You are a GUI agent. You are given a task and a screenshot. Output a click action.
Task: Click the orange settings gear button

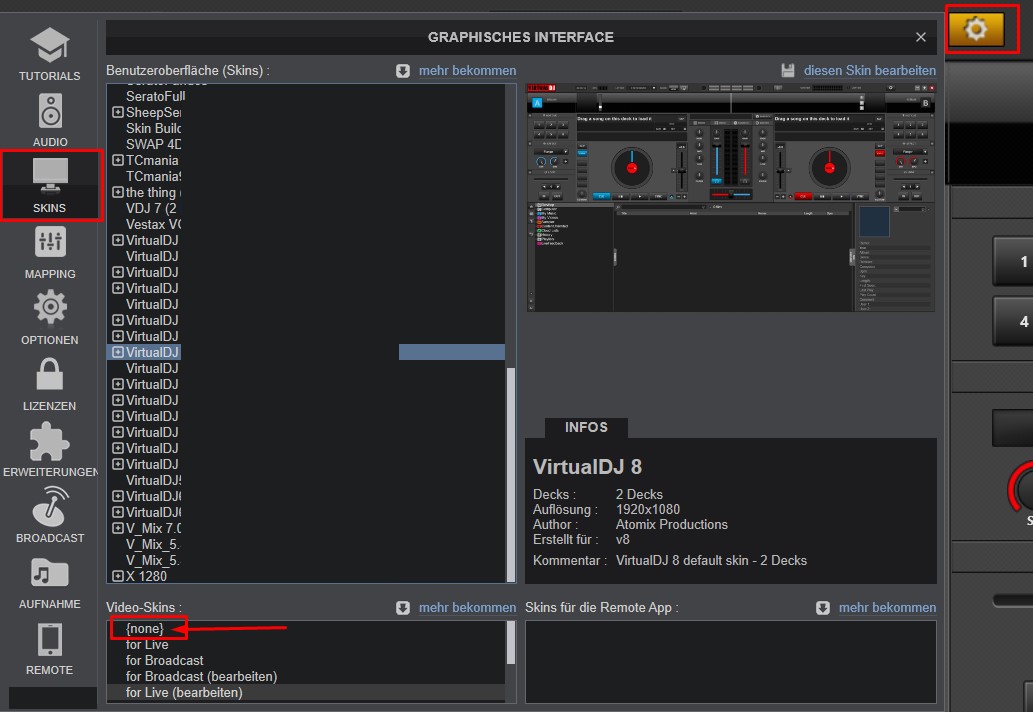click(x=976, y=29)
